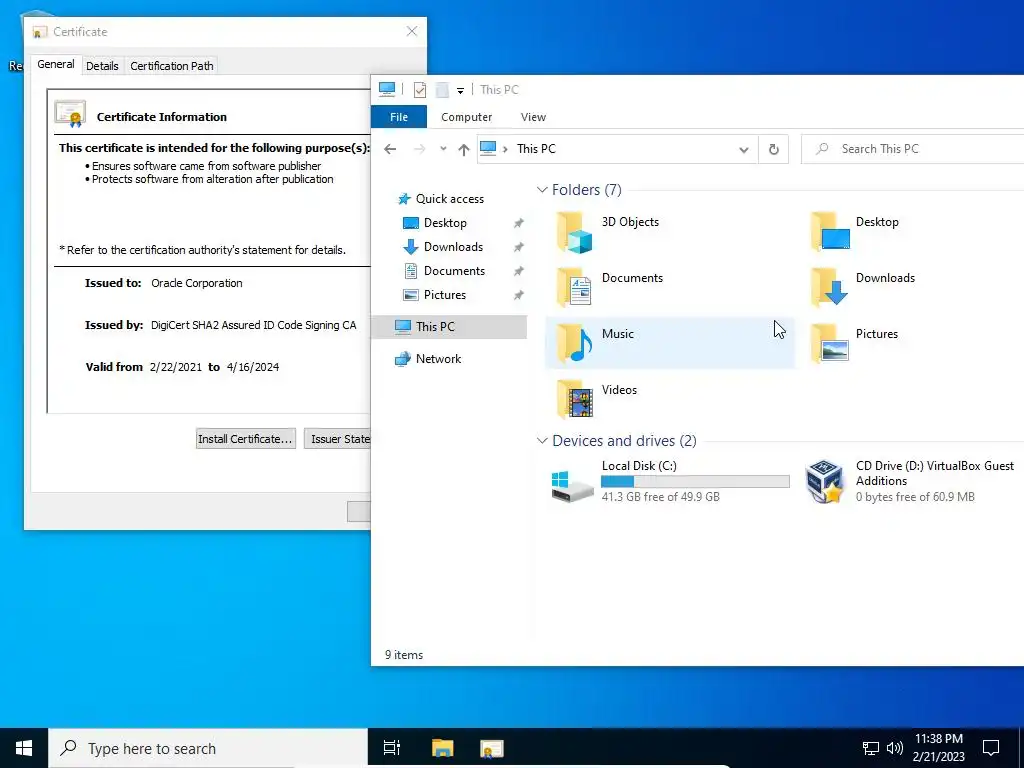Switch to the Certification Path tab
This screenshot has height=768, width=1024.
coord(172,66)
